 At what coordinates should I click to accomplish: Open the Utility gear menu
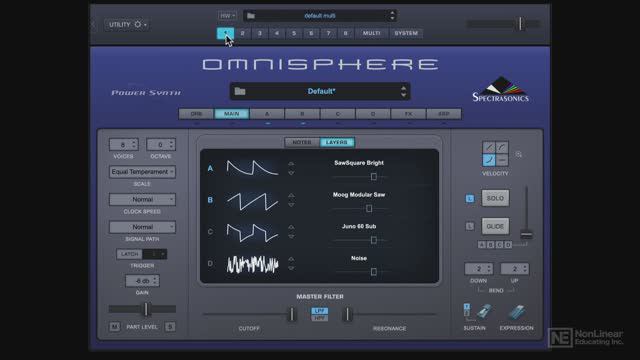click(x=127, y=24)
